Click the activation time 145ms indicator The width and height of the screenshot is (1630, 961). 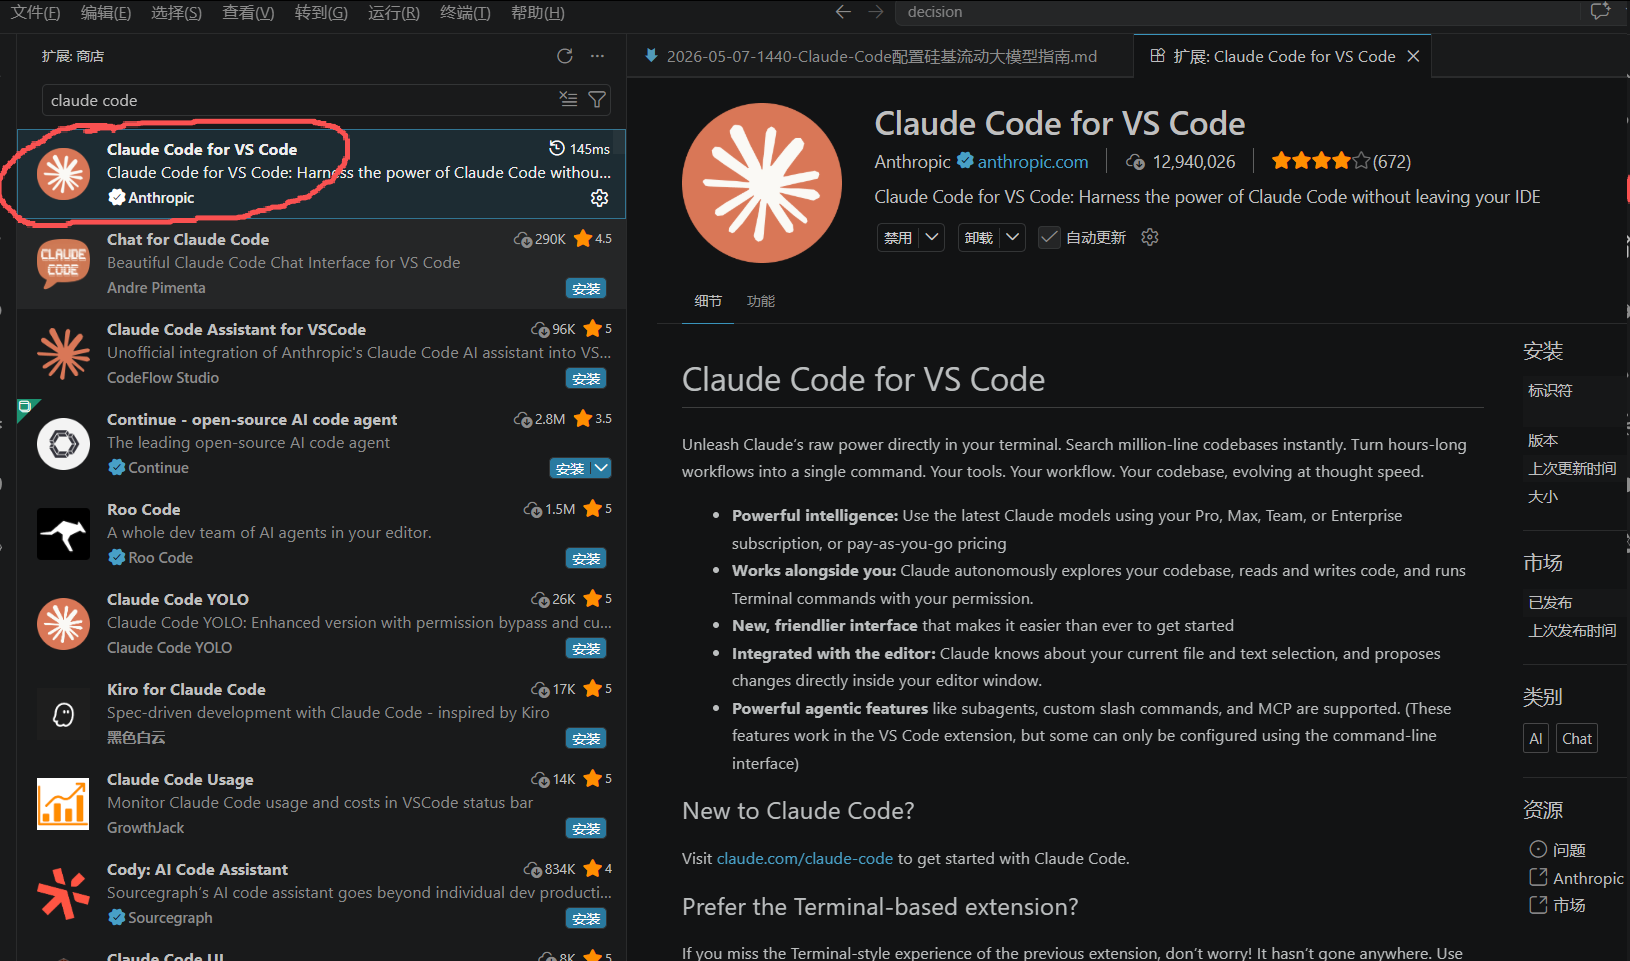point(580,148)
